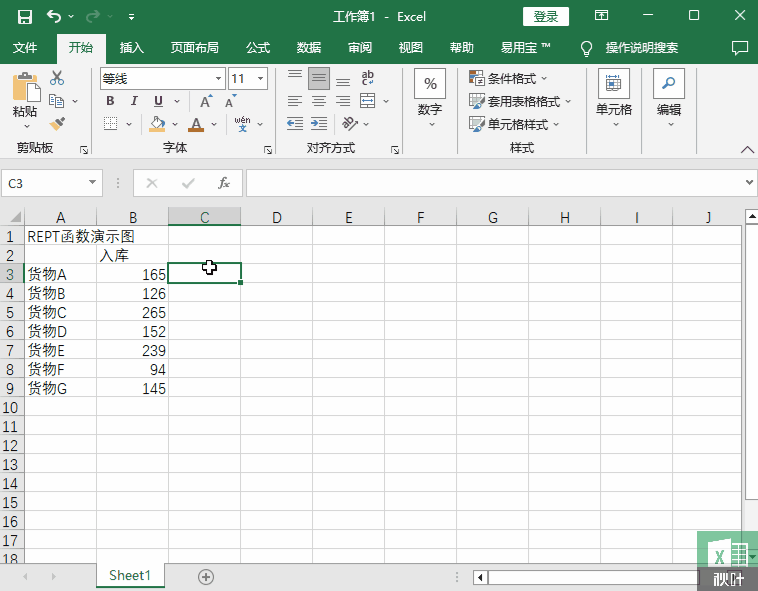Select the Format Painter brush
Viewport: 758px width, 591px height.
57,123
